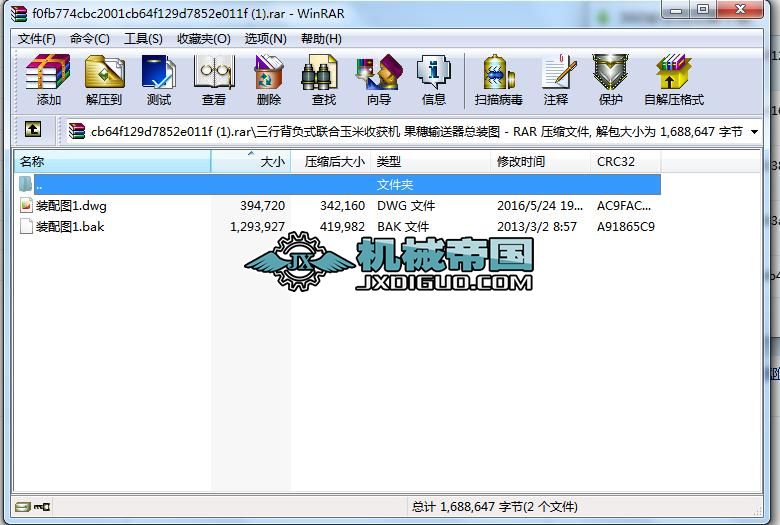780x525 pixels.
Task: Click packed size 419,982
Action: (343, 227)
